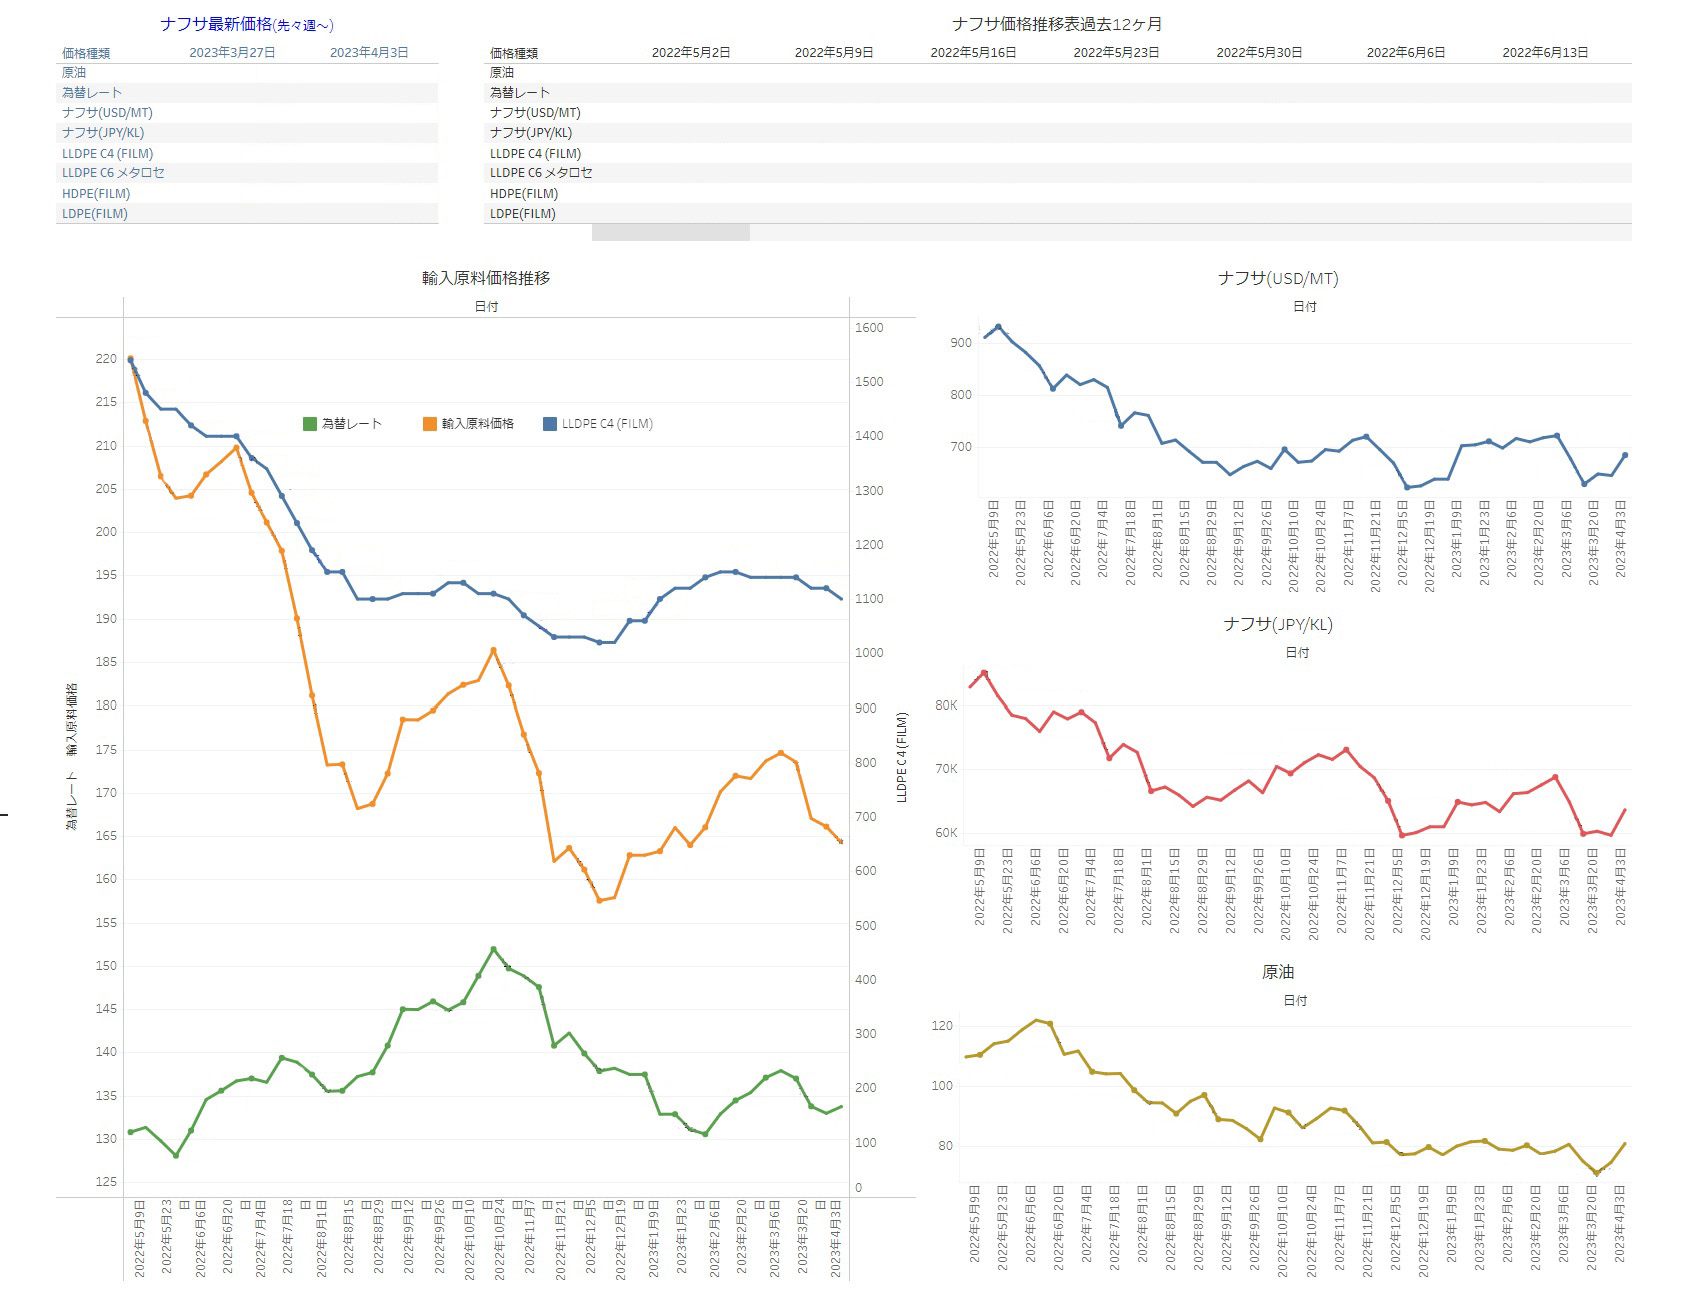Click ナフサ(USD/MT) in the latest price table
The height and width of the screenshot is (1300, 1708).
tap(107, 113)
